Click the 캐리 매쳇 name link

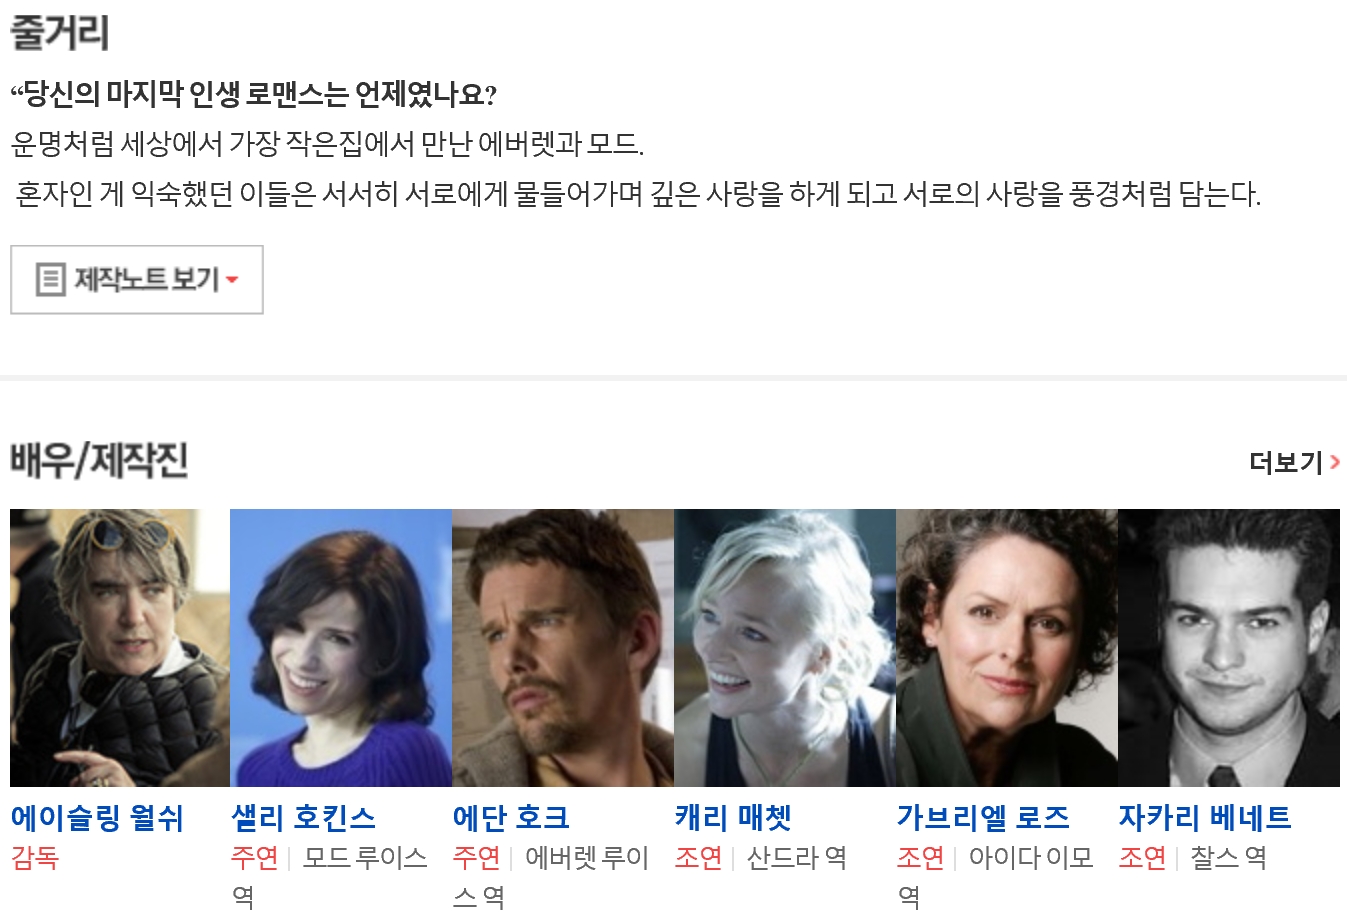(x=733, y=818)
